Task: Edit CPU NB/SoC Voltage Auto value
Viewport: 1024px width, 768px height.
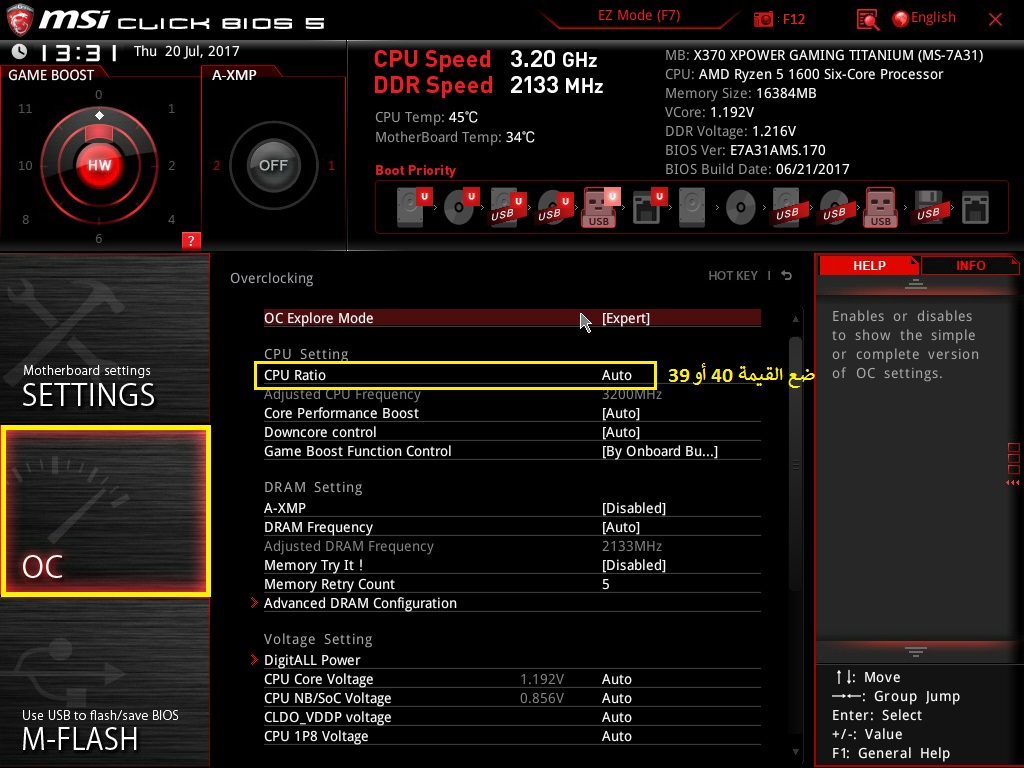Action: pyautogui.click(x=616, y=697)
